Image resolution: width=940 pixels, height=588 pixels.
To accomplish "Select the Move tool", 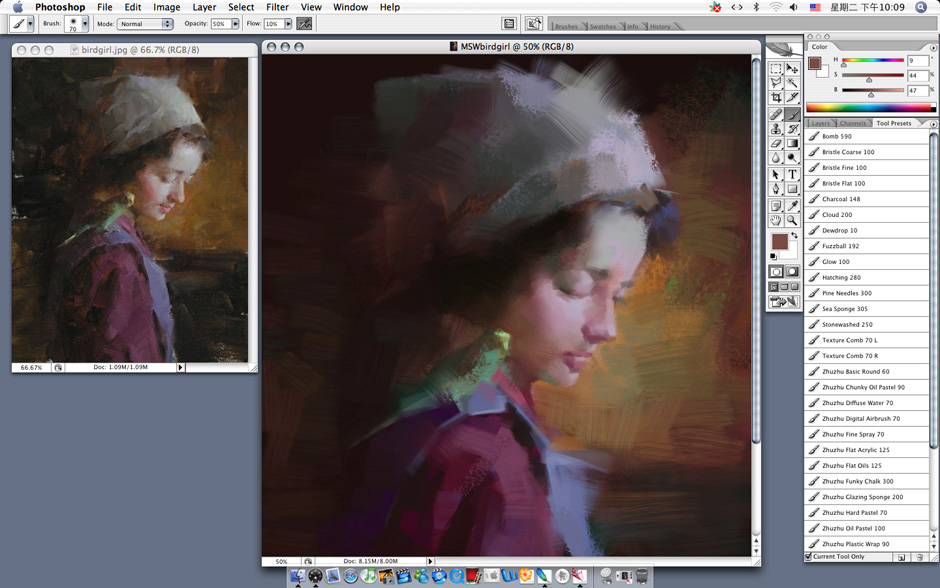I will (x=792, y=68).
